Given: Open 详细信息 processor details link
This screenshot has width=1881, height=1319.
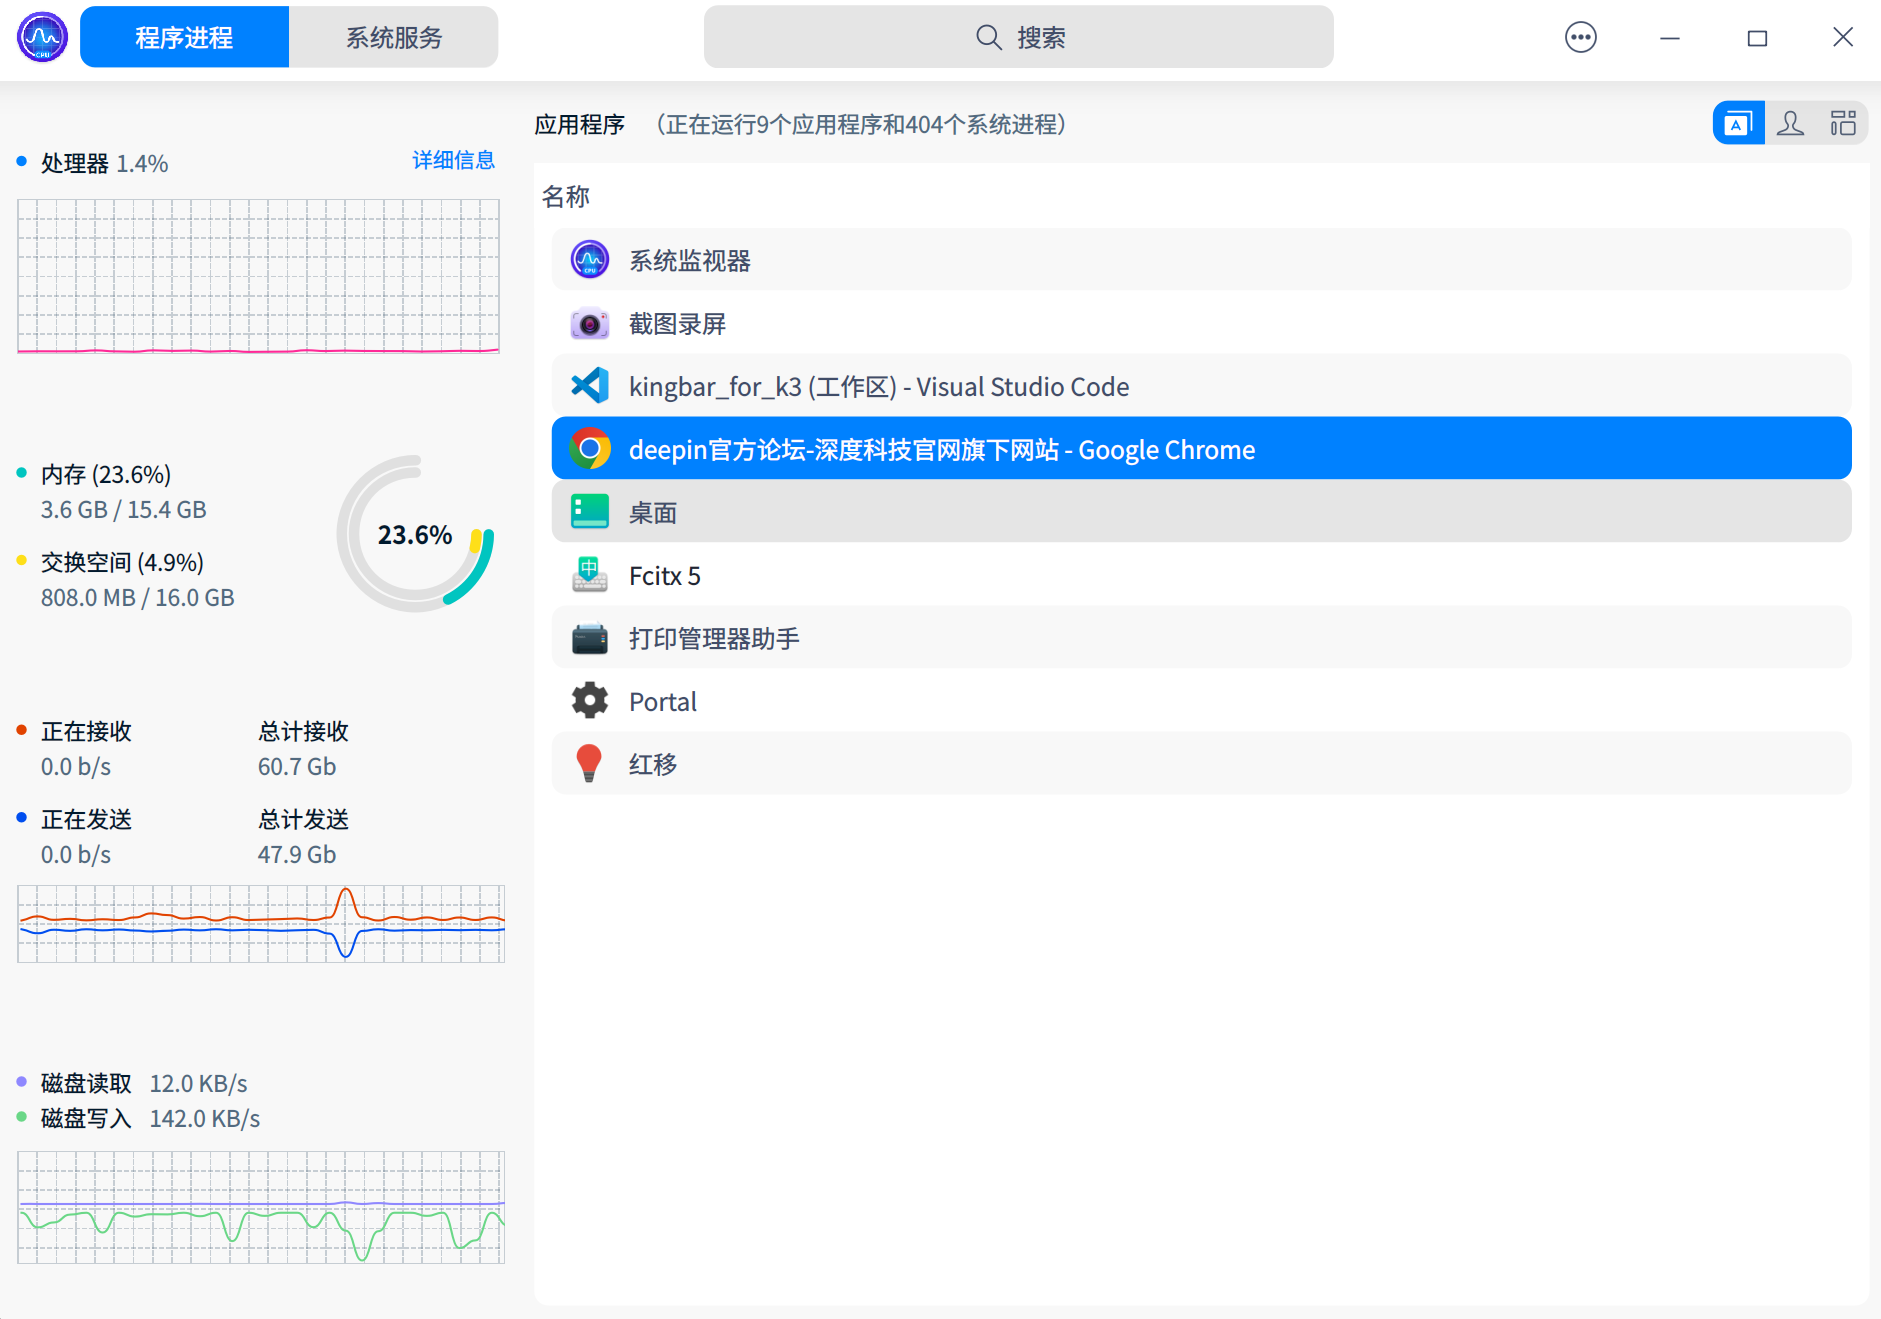Looking at the screenshot, I should (451, 160).
